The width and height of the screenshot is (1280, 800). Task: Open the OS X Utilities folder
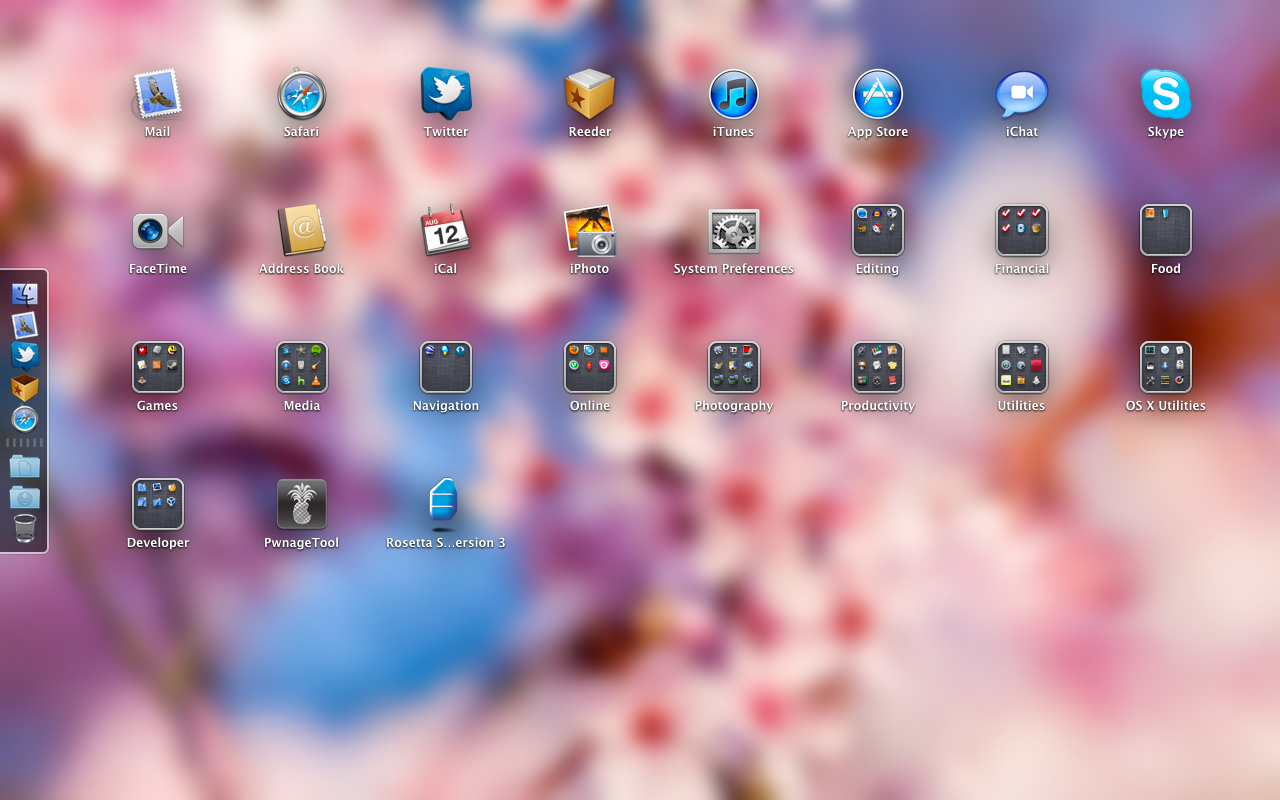pyautogui.click(x=1166, y=367)
